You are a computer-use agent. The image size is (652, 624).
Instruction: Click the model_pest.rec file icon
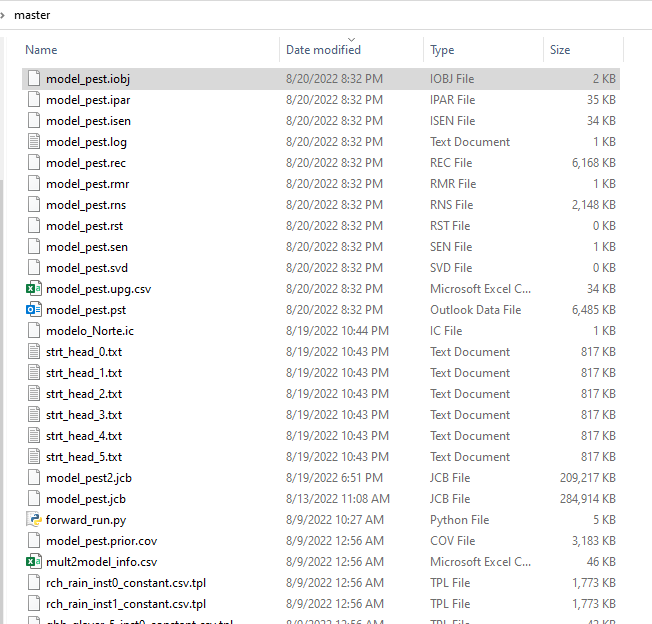[x=34, y=163]
